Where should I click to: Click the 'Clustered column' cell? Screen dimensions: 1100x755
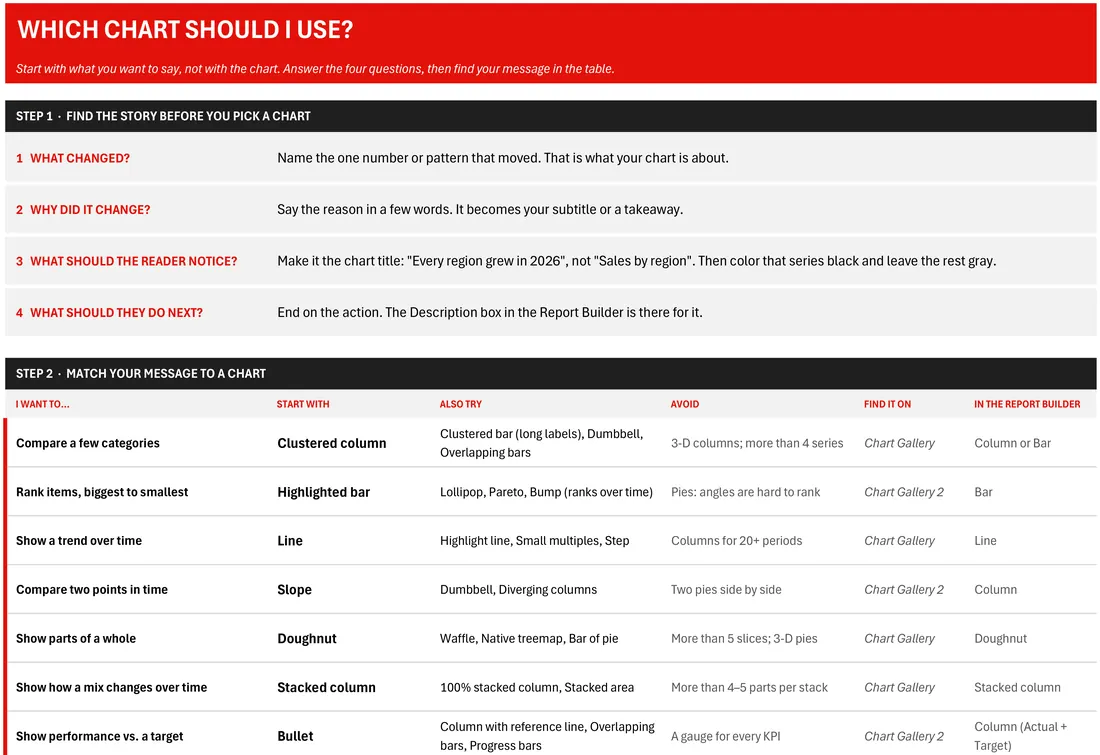point(332,443)
